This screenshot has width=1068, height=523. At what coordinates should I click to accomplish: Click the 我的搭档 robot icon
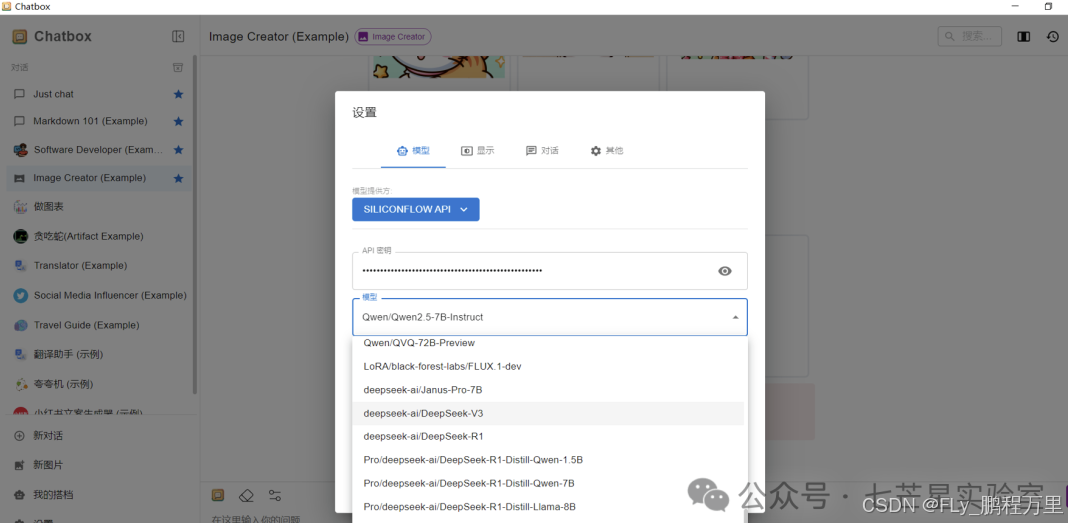tap(19, 494)
